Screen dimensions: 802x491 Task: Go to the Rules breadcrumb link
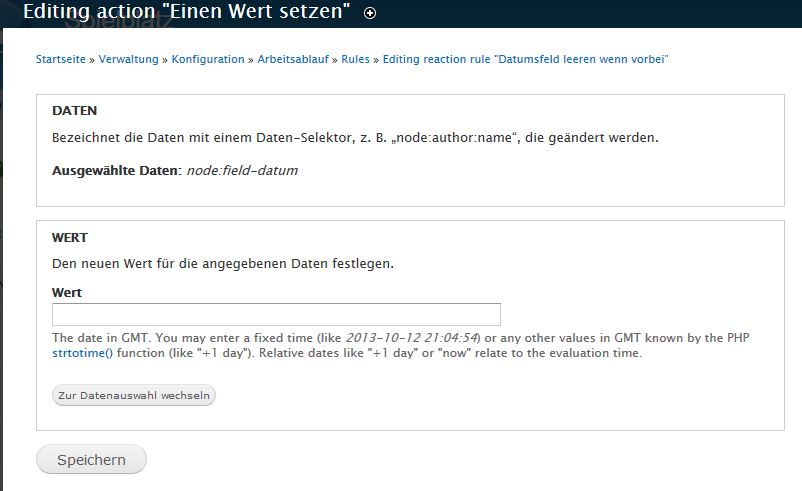[355, 59]
